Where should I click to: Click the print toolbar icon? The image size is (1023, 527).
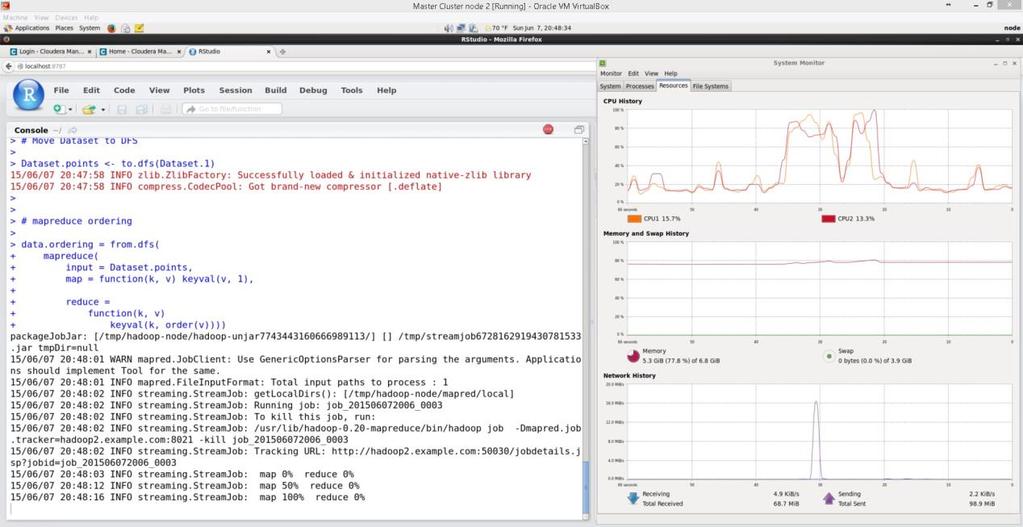[166, 109]
